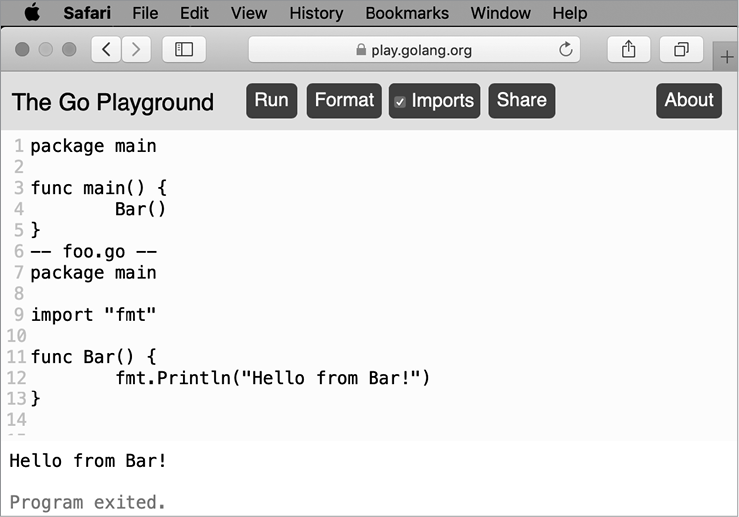Toggle the Imports checkbox
Image resolution: width=739 pixels, height=517 pixels.
pos(400,101)
